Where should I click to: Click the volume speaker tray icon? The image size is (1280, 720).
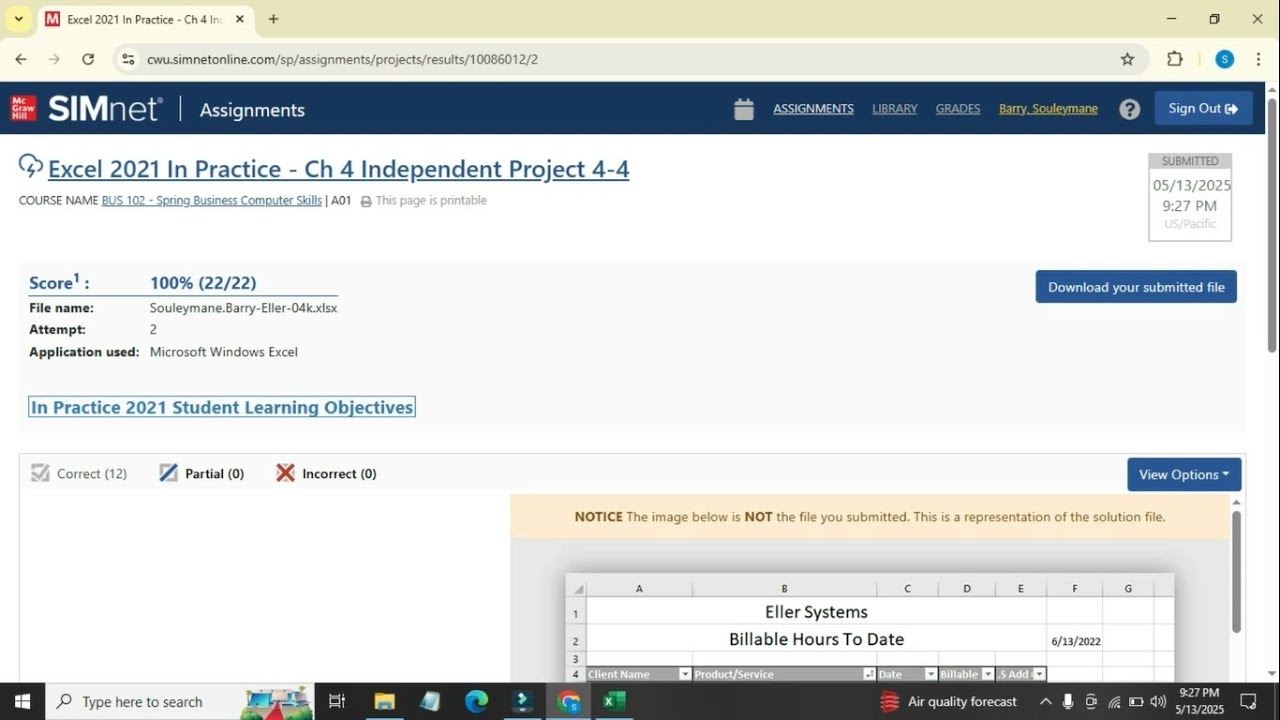1158,701
